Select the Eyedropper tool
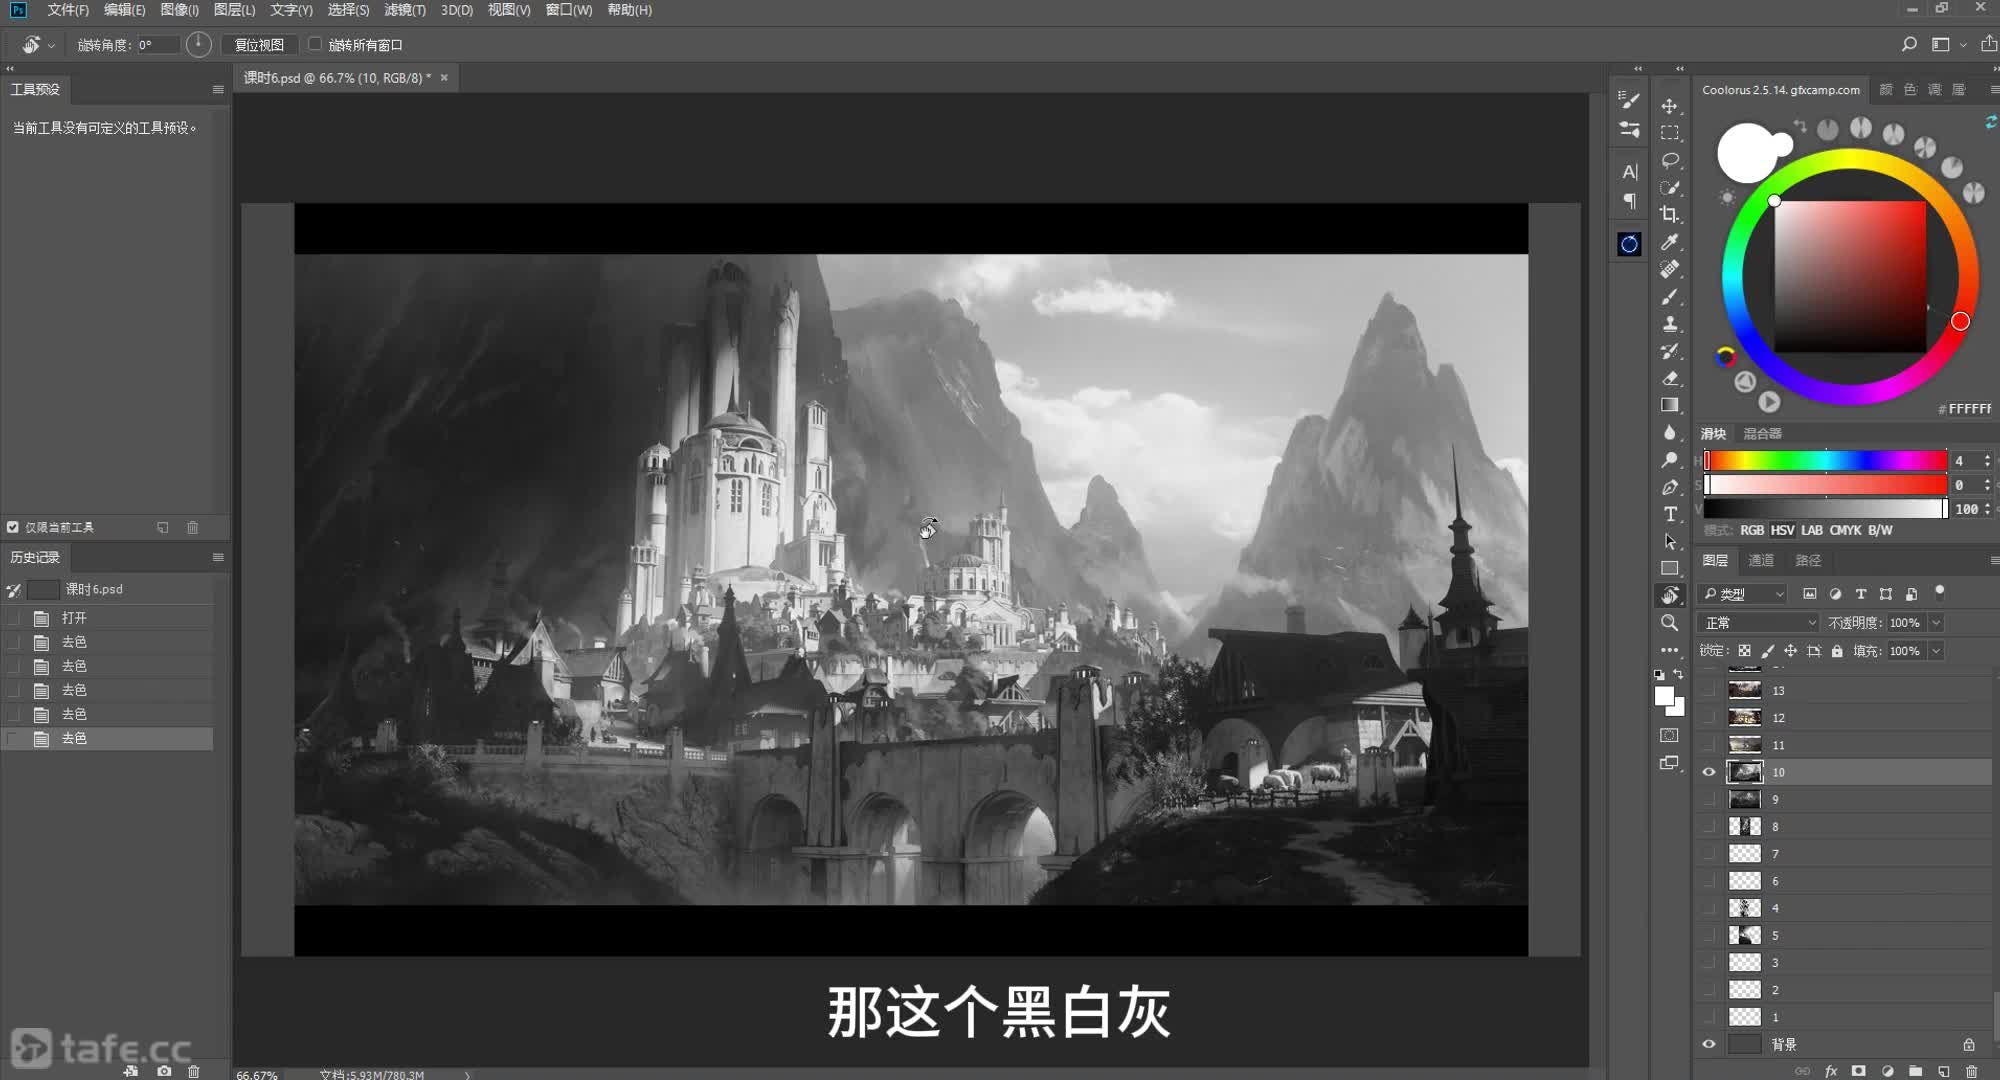The width and height of the screenshot is (2000, 1080). point(1669,242)
